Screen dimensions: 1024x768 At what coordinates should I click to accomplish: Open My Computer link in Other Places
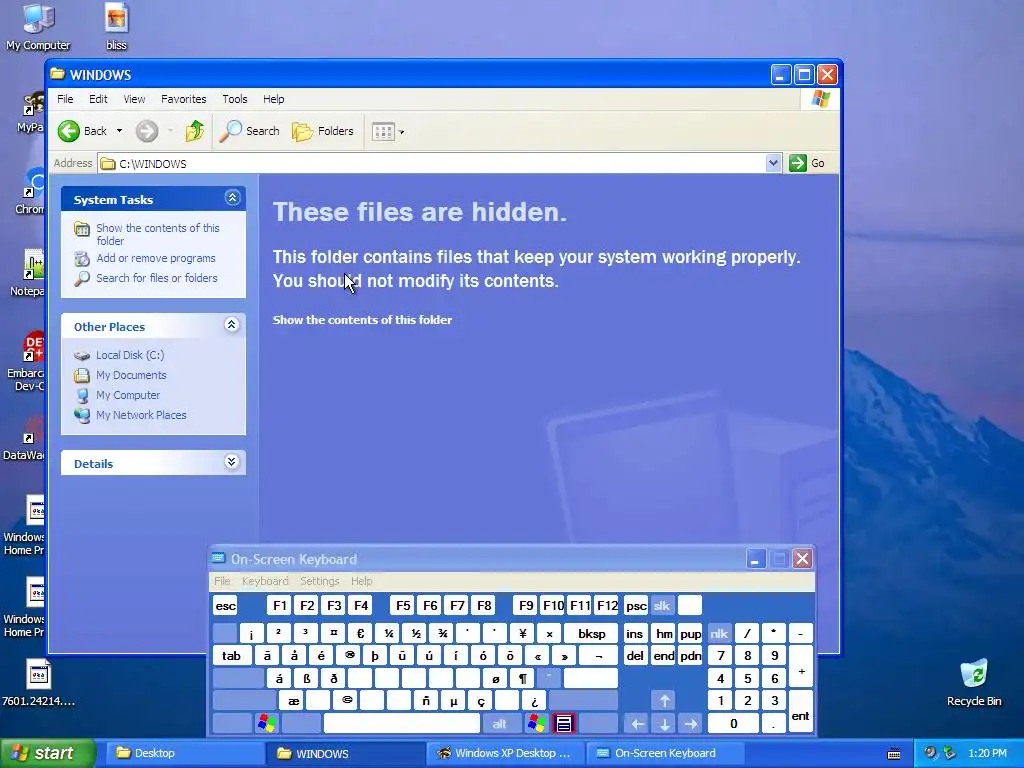(127, 395)
